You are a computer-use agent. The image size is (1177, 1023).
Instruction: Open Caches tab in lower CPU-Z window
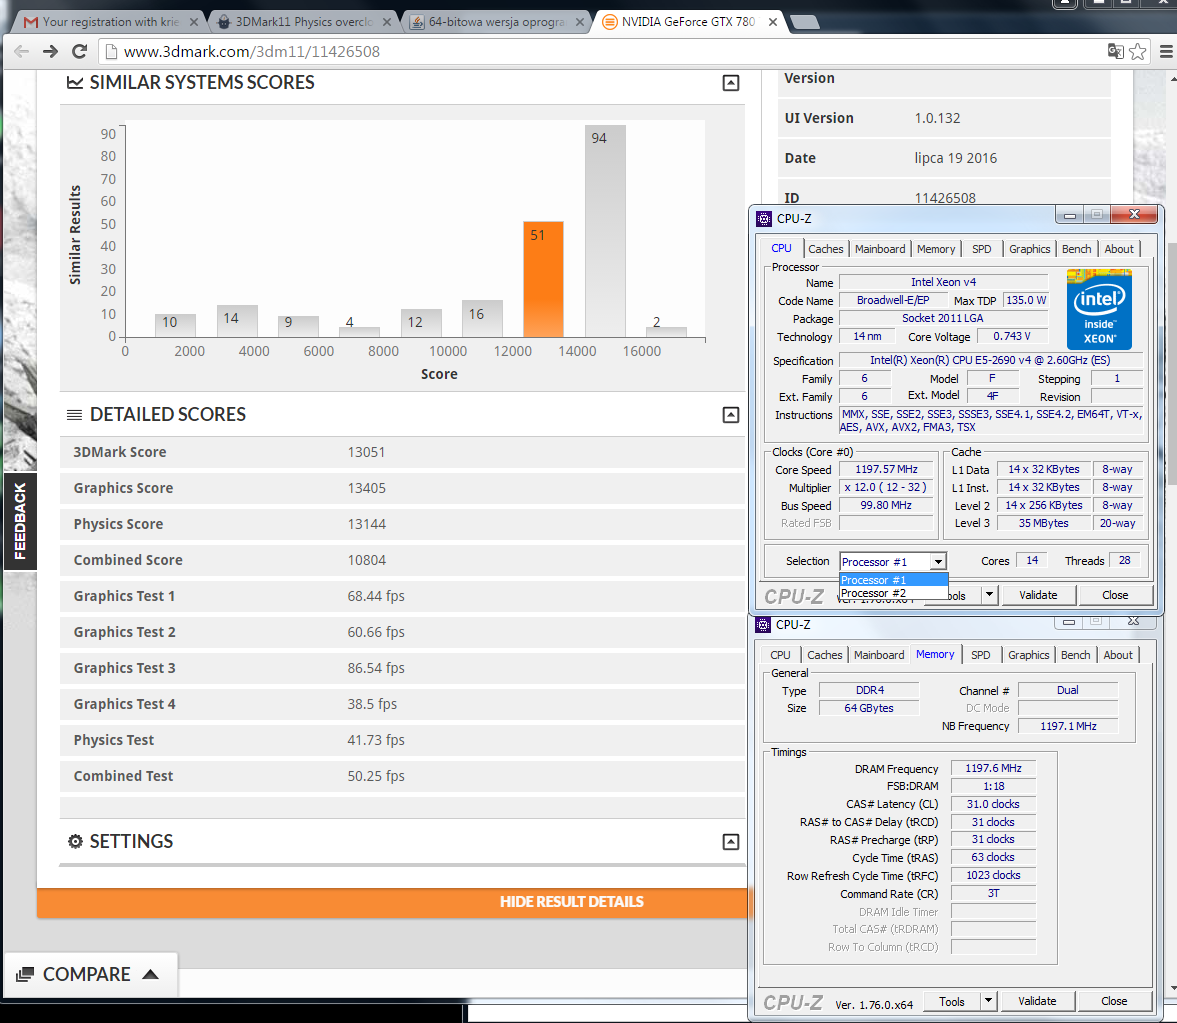click(x=825, y=654)
